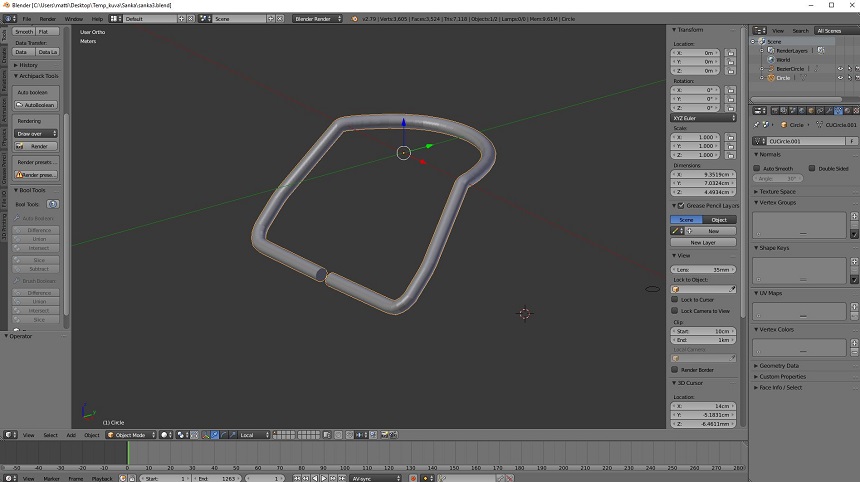Hide BezierCircle using its eye icon
The image size is (860, 482).
838,68
